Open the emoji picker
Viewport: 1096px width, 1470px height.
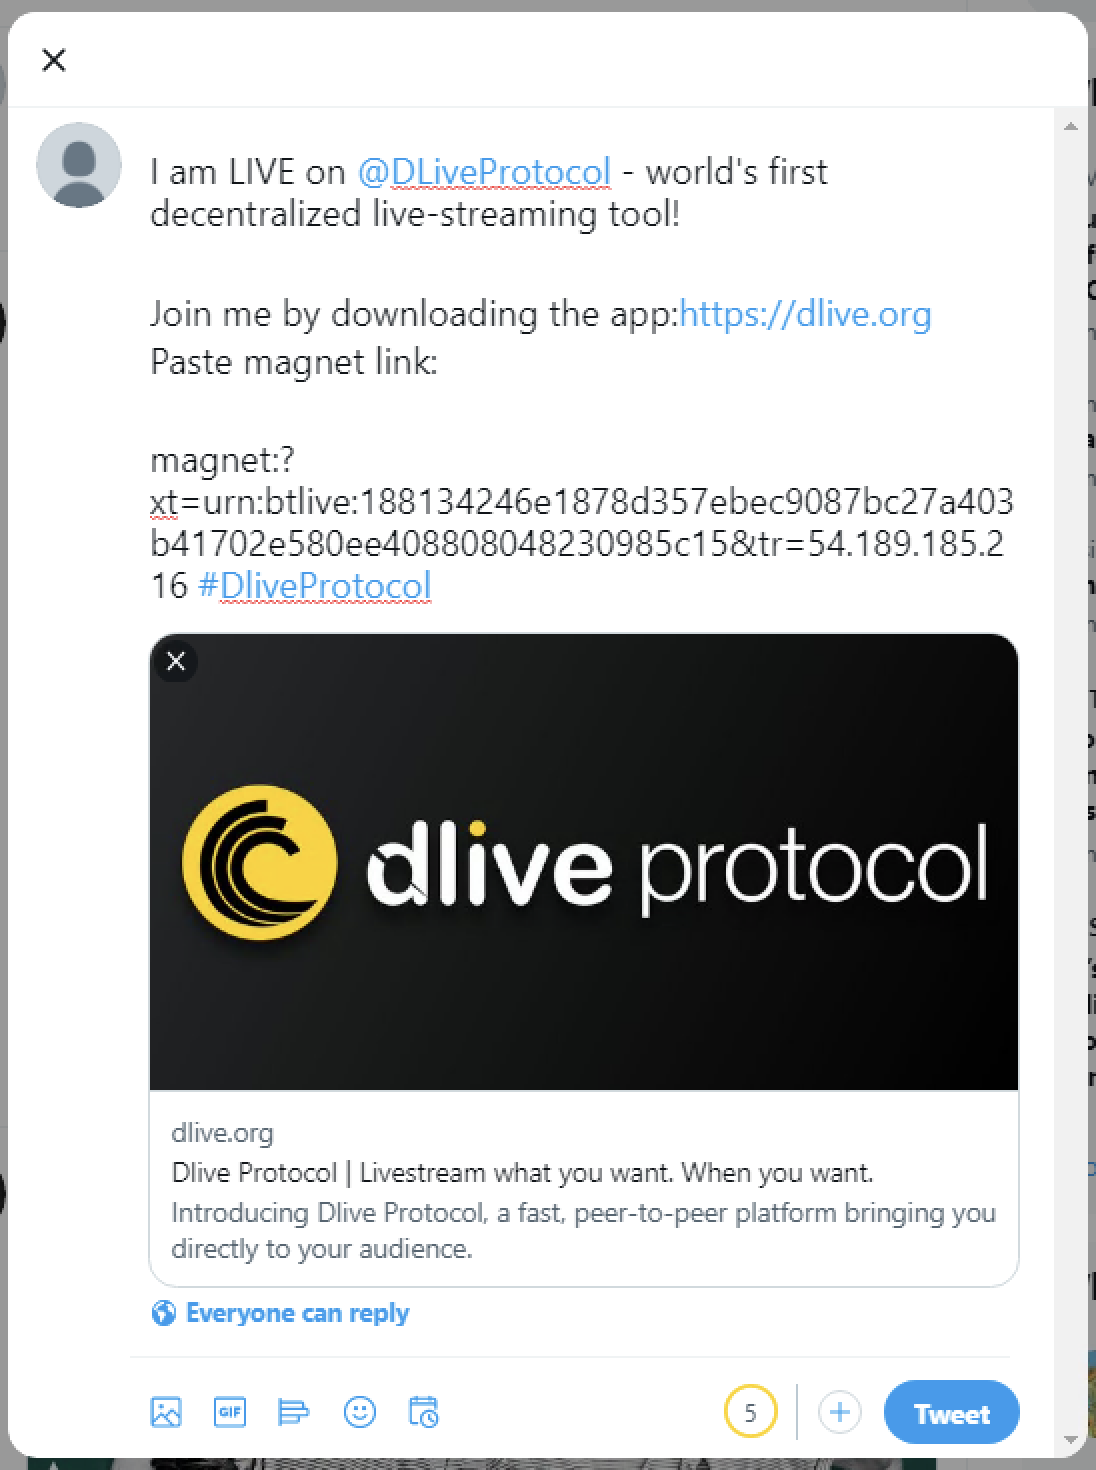pos(360,1412)
